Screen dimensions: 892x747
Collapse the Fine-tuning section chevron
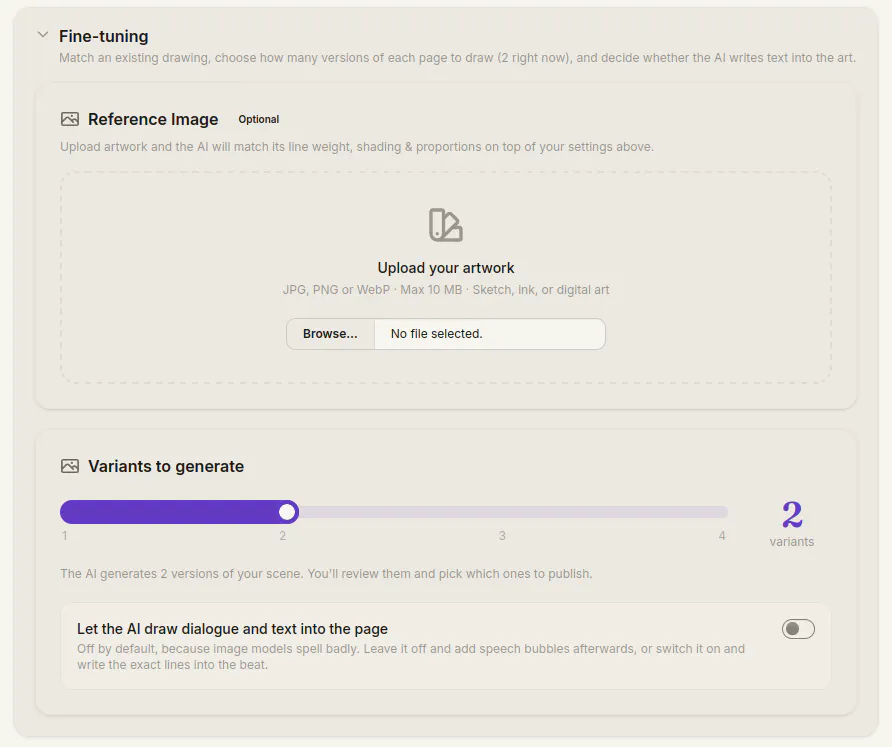(x=43, y=35)
